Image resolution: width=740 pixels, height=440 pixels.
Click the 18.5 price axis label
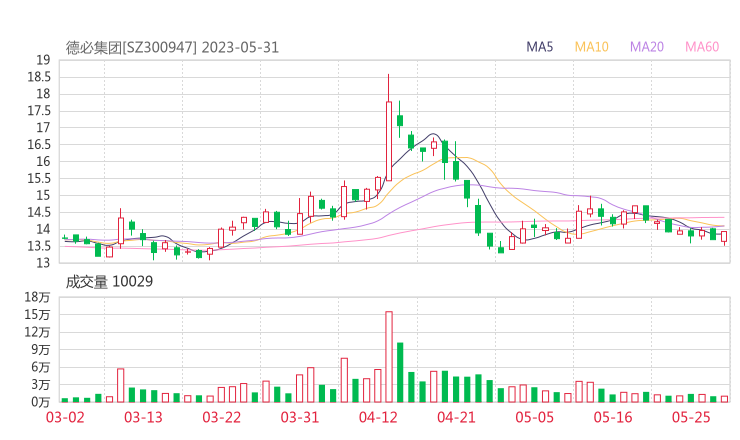pos(39,77)
